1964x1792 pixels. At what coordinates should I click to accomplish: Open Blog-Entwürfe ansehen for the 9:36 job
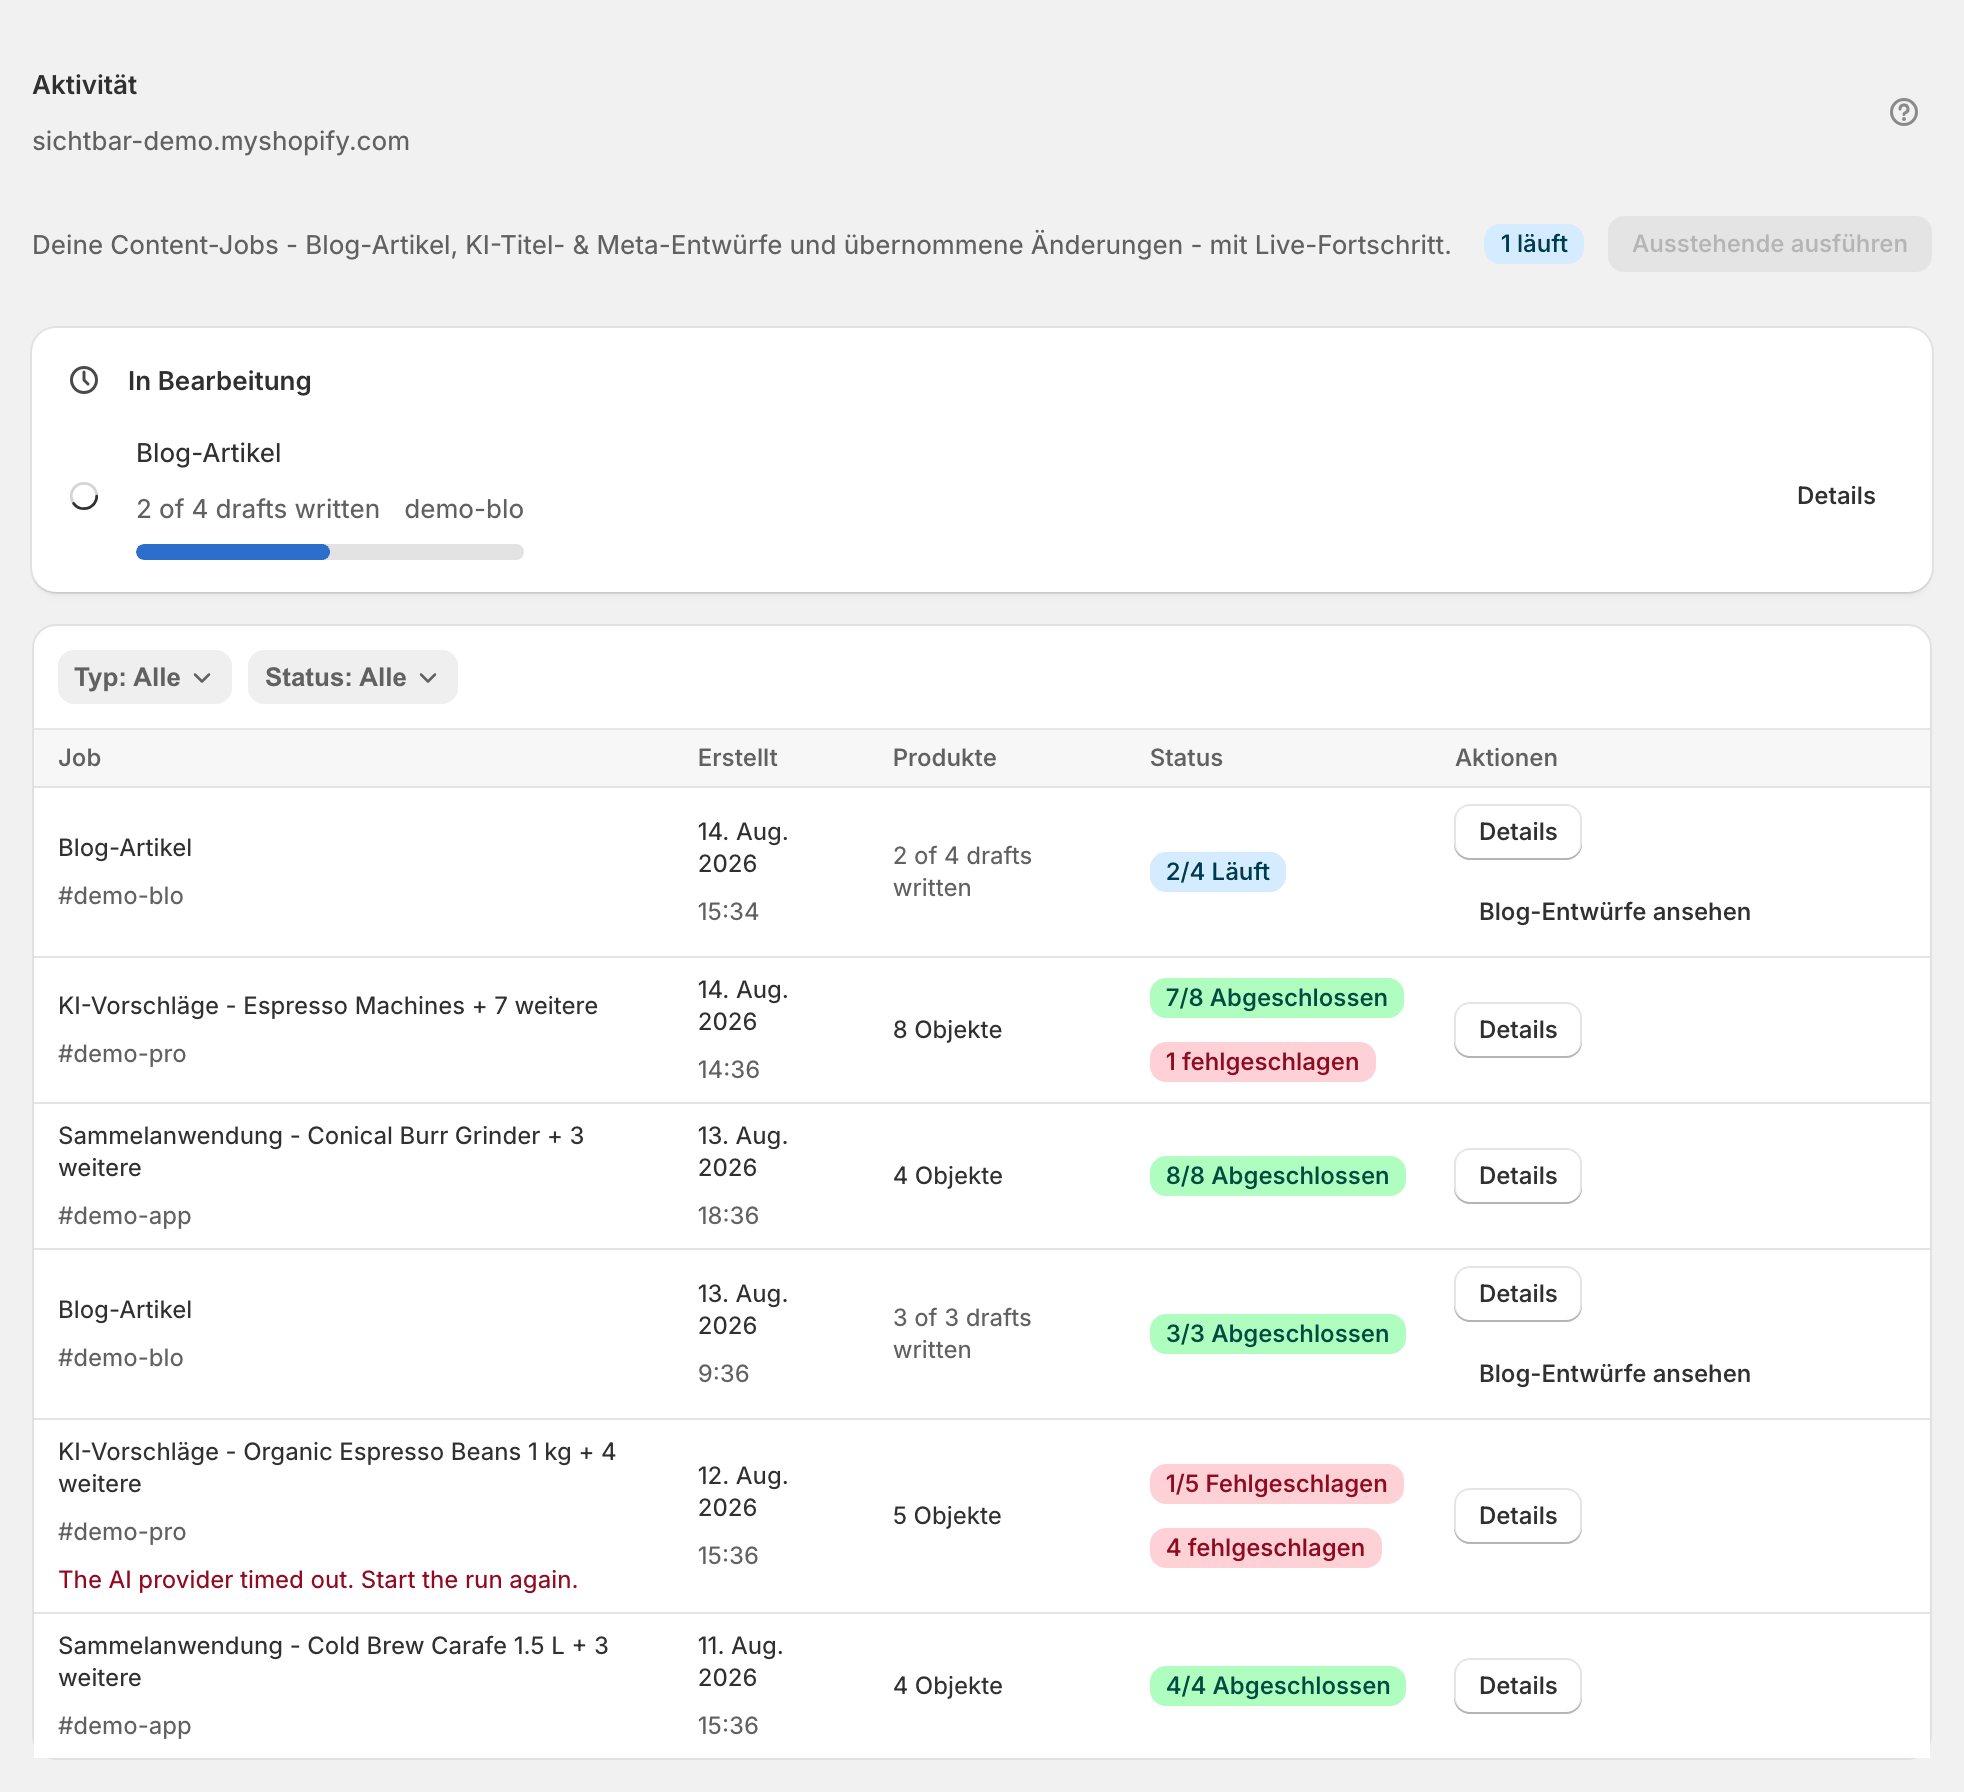1614,1374
